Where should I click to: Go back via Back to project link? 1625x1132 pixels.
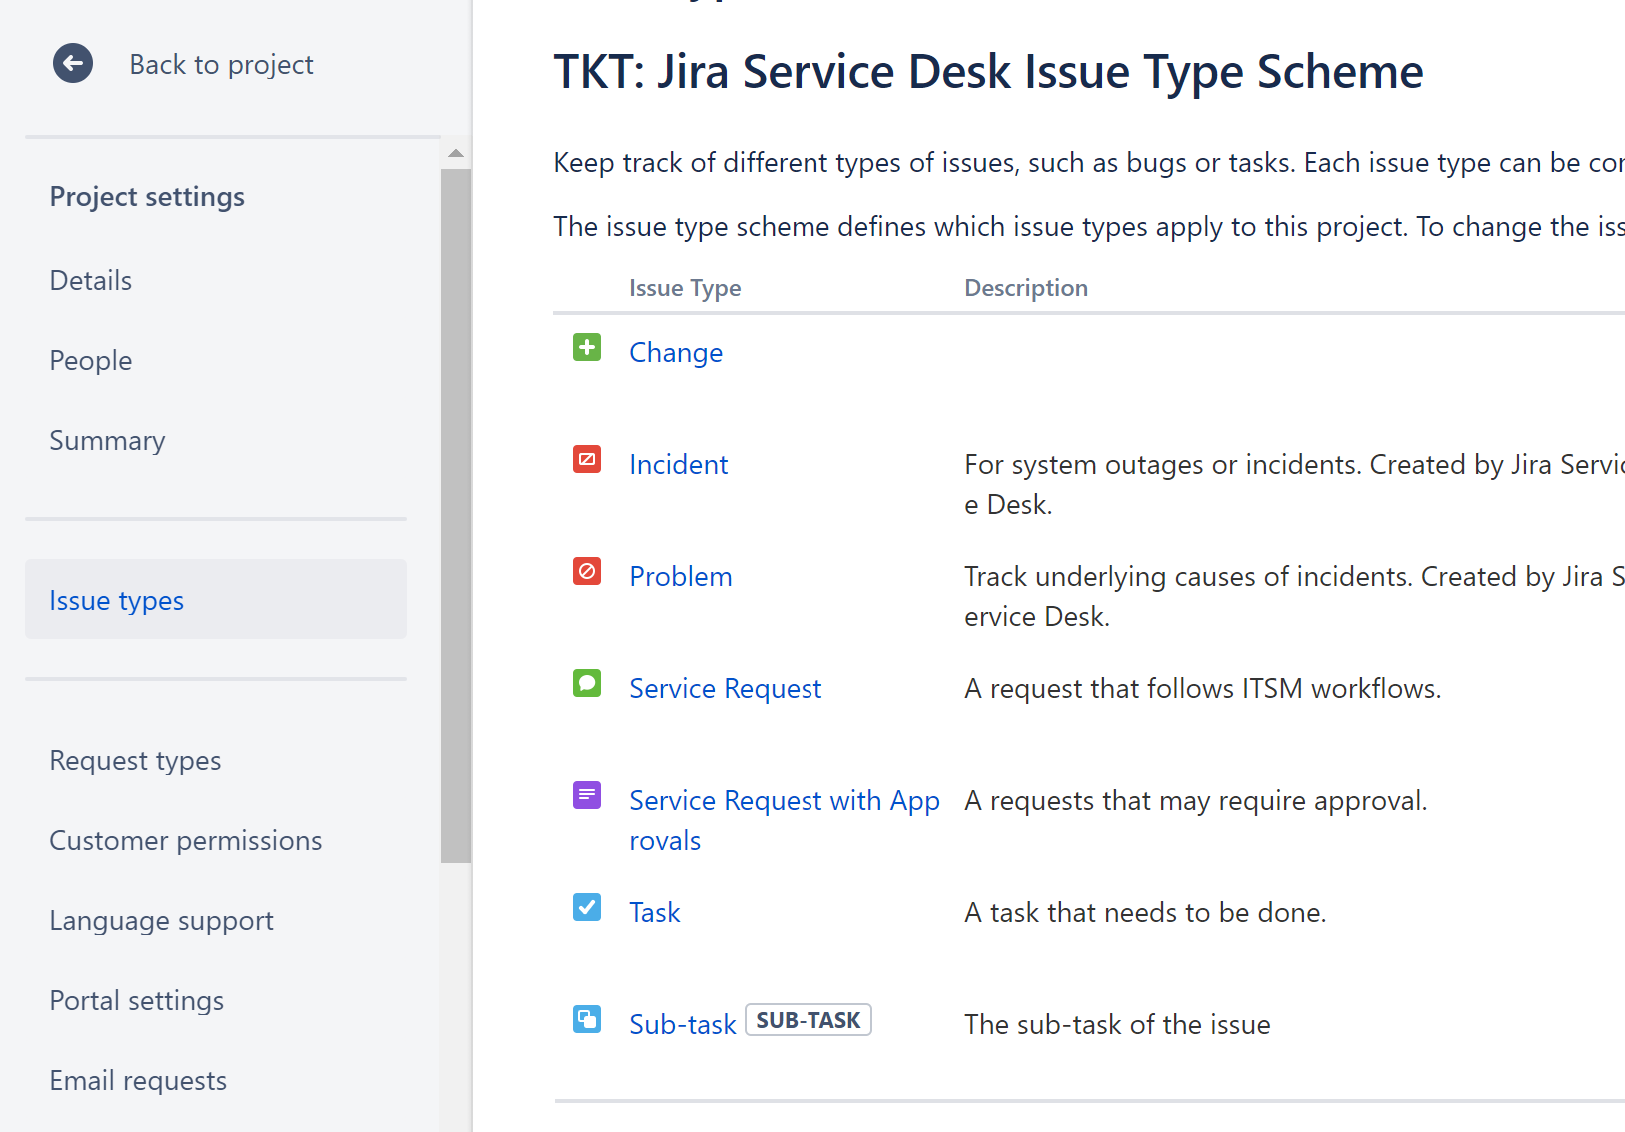[221, 65]
